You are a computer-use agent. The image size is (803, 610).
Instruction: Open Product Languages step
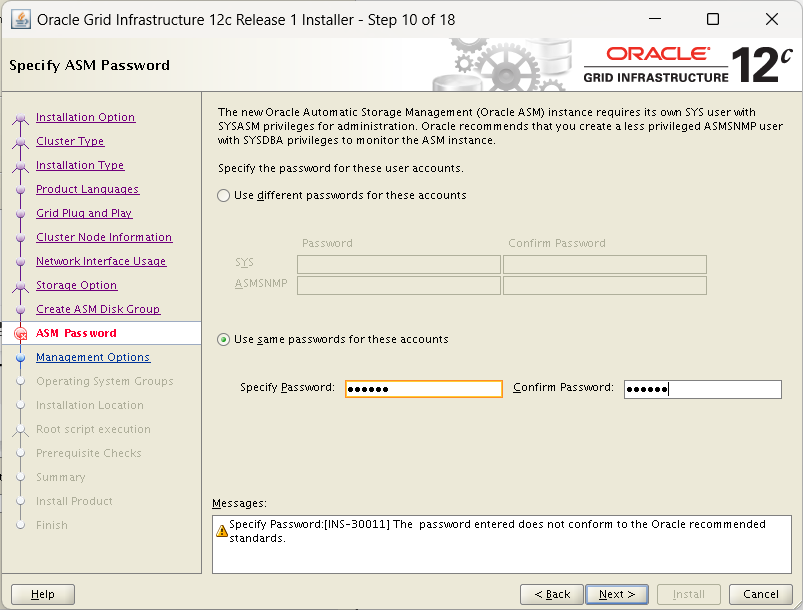click(x=88, y=190)
